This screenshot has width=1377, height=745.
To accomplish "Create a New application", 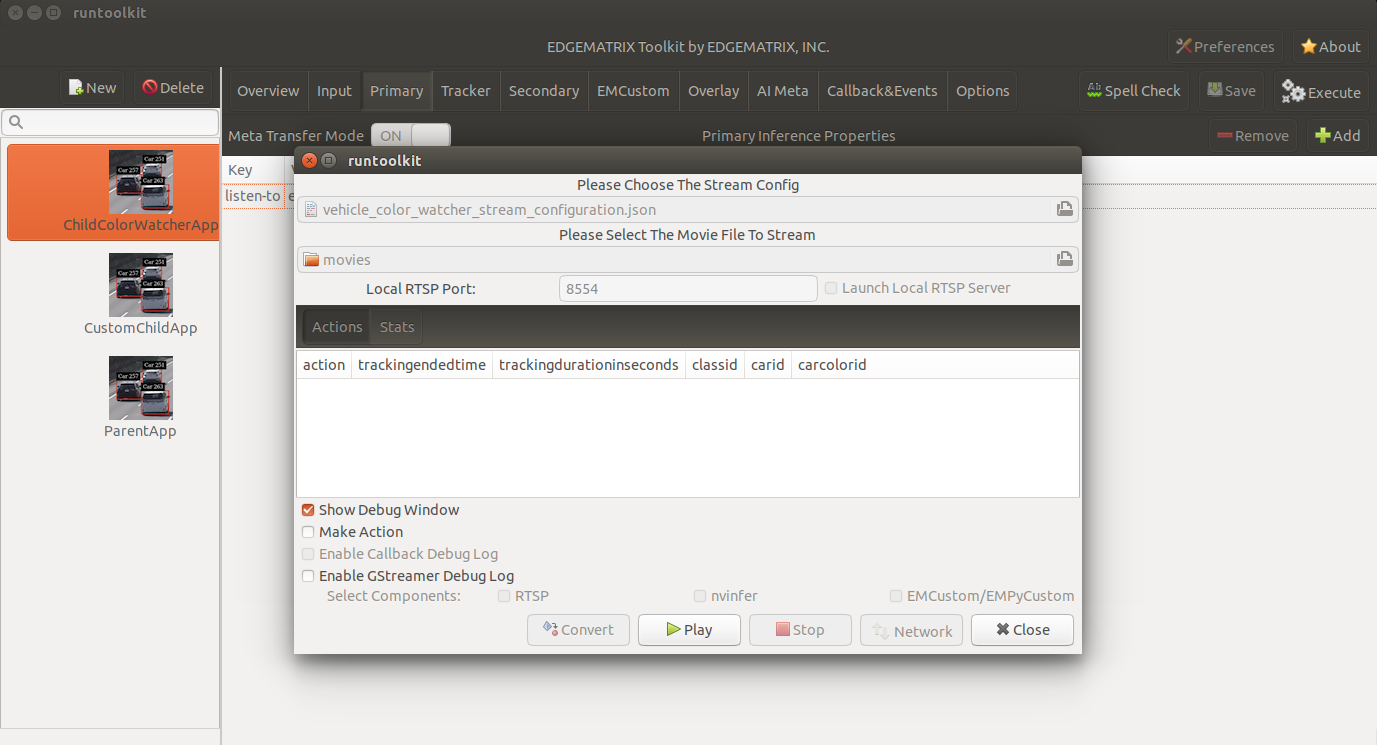I will tap(92, 88).
